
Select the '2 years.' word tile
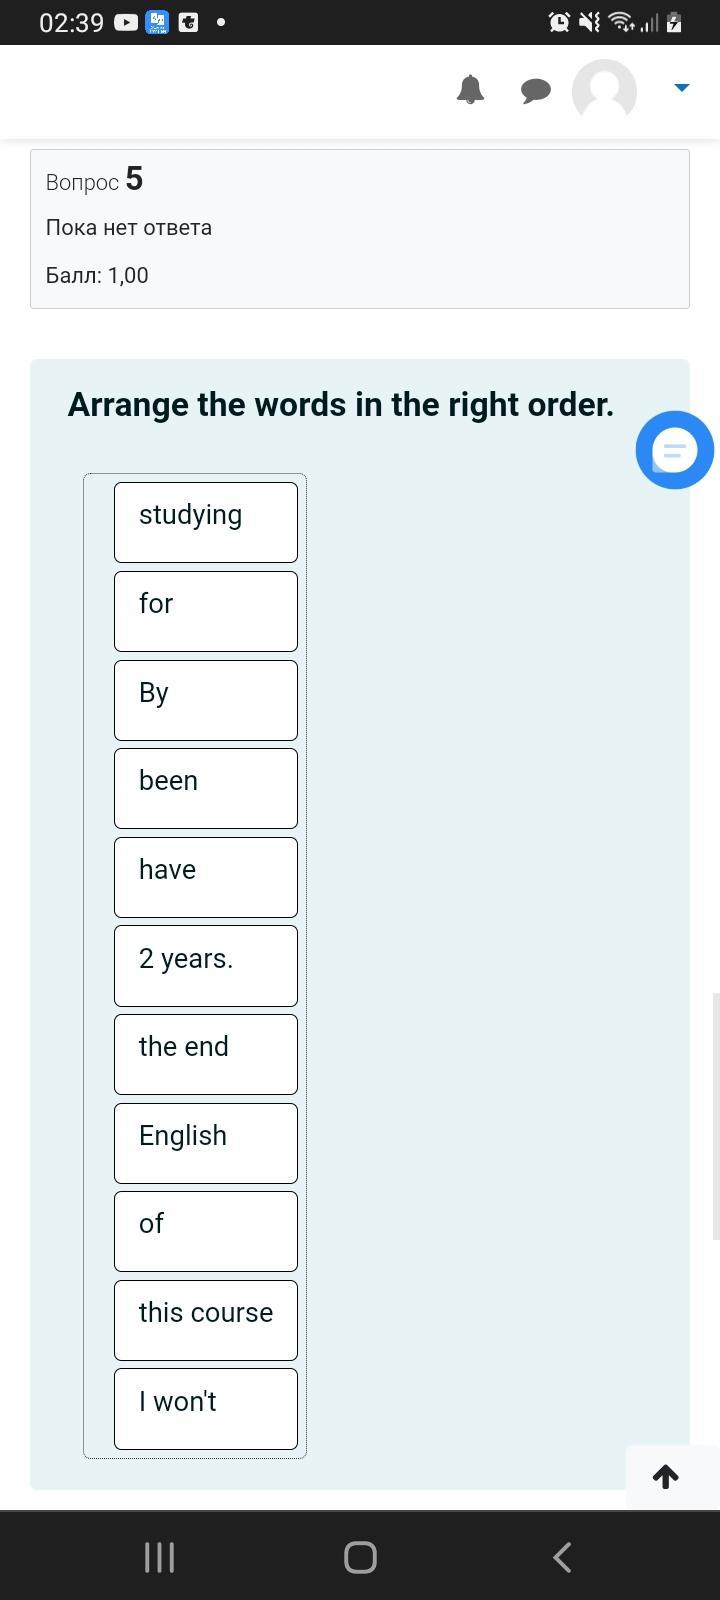tap(206, 965)
